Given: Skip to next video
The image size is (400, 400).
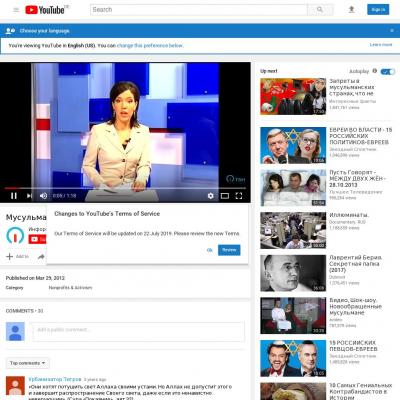Looking at the screenshot, I should coord(29,196).
